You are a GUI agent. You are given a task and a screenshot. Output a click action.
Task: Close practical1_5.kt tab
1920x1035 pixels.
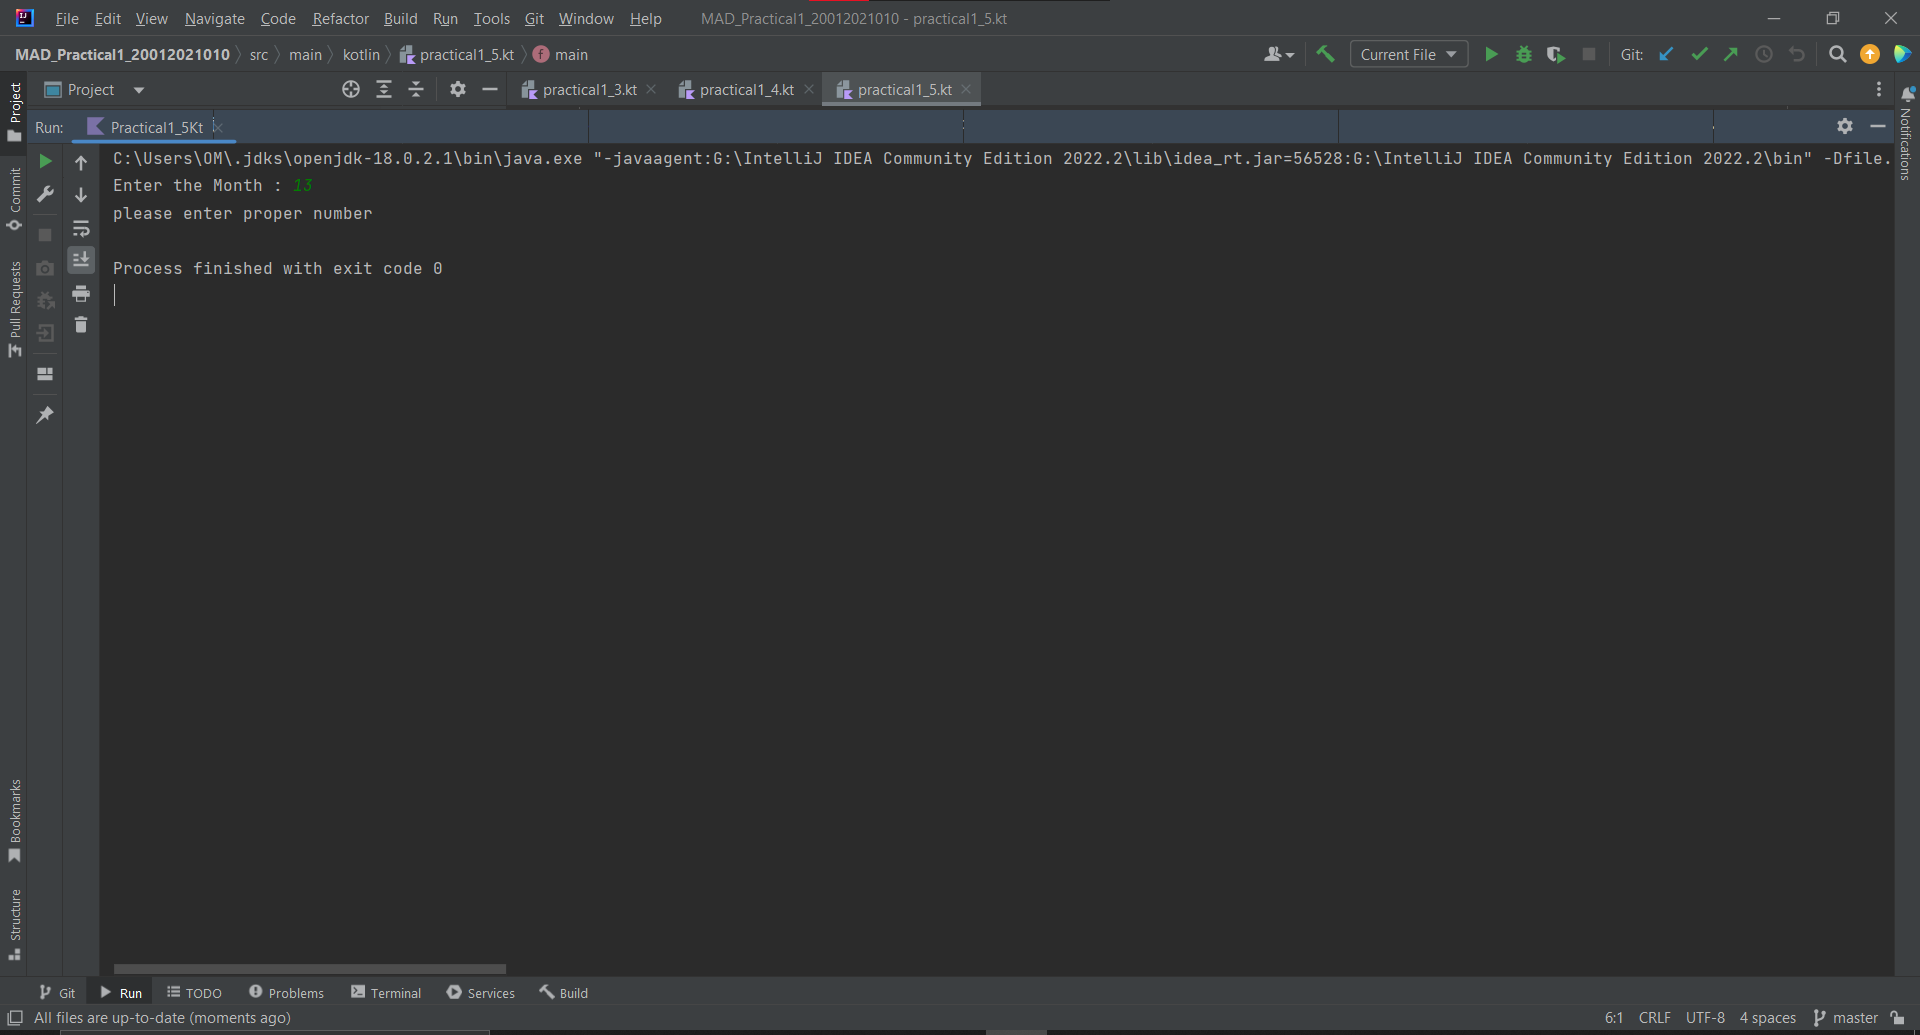tap(966, 89)
